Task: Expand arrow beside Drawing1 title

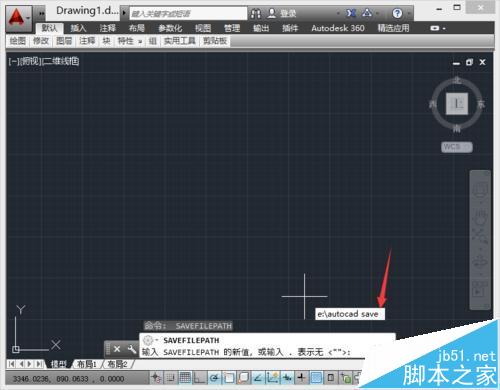Action: coord(124,13)
